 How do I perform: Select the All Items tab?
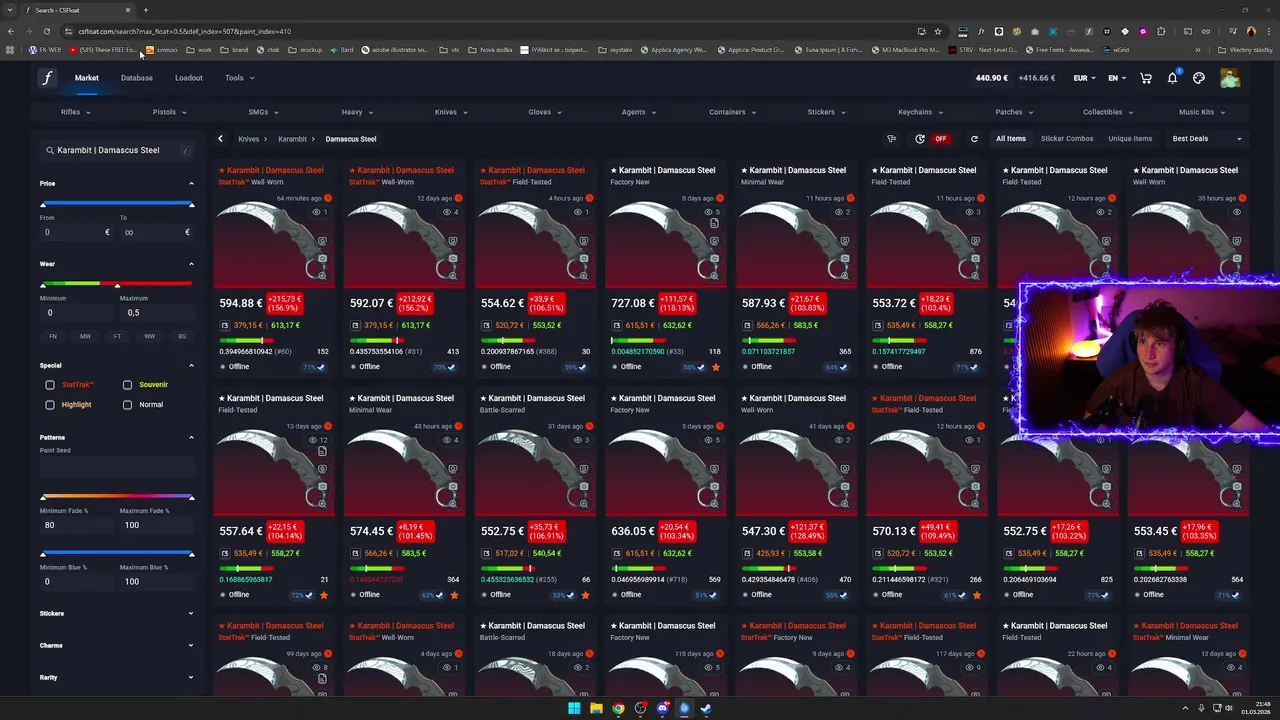coord(1010,139)
